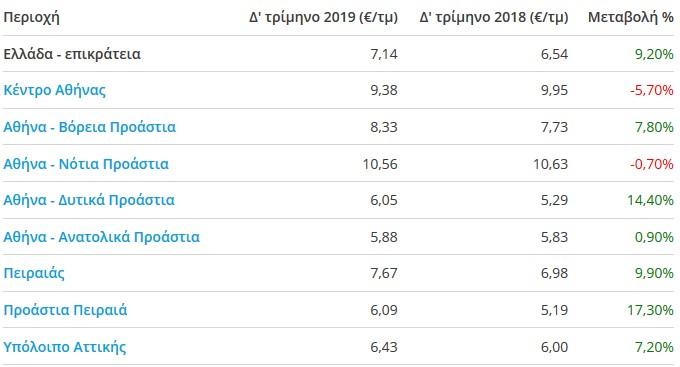This screenshot has width=680, height=367.
Task: Click the -5,70% change value
Action: pos(652,90)
